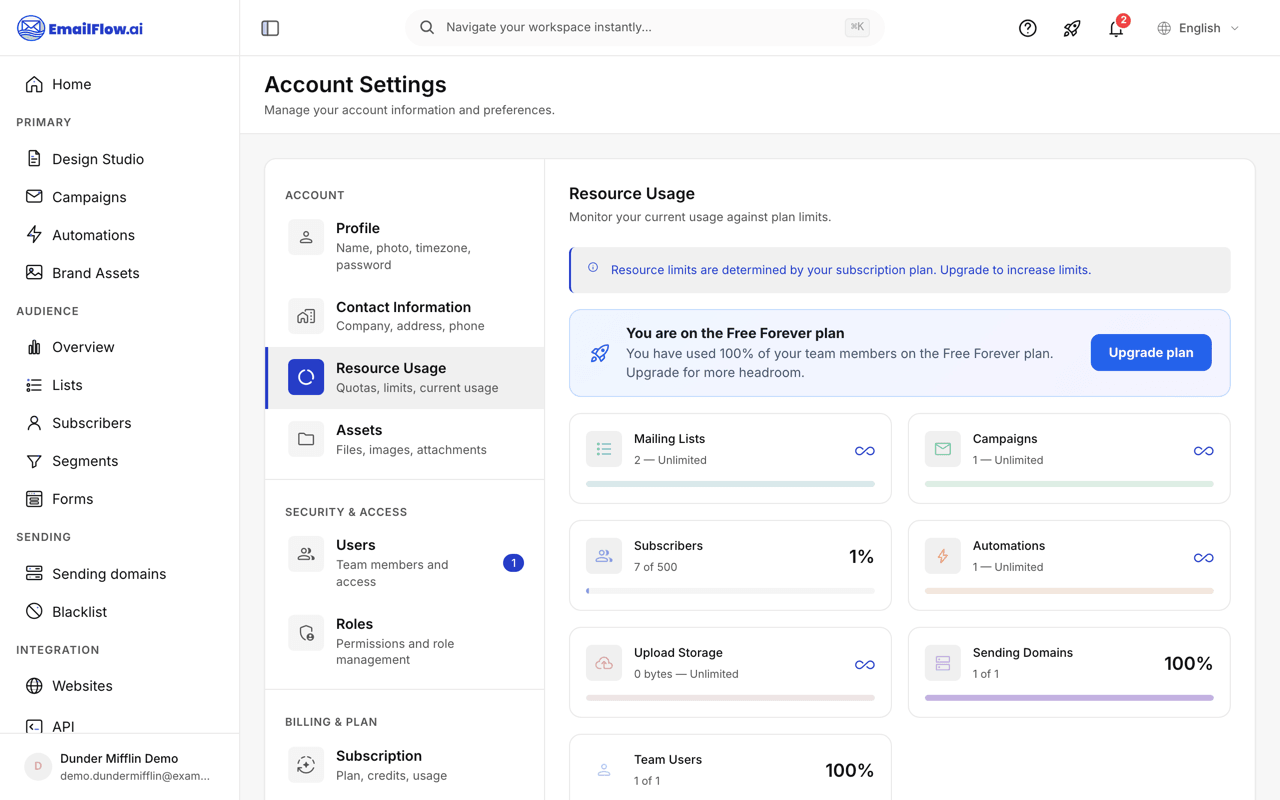Click the Contact Information building icon
1280x800 pixels.
306,316
